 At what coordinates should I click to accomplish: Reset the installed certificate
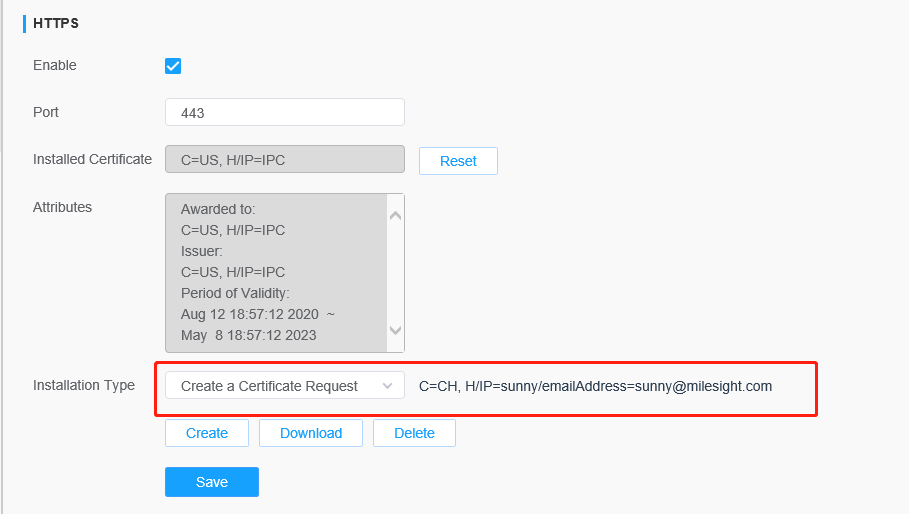pyautogui.click(x=458, y=161)
